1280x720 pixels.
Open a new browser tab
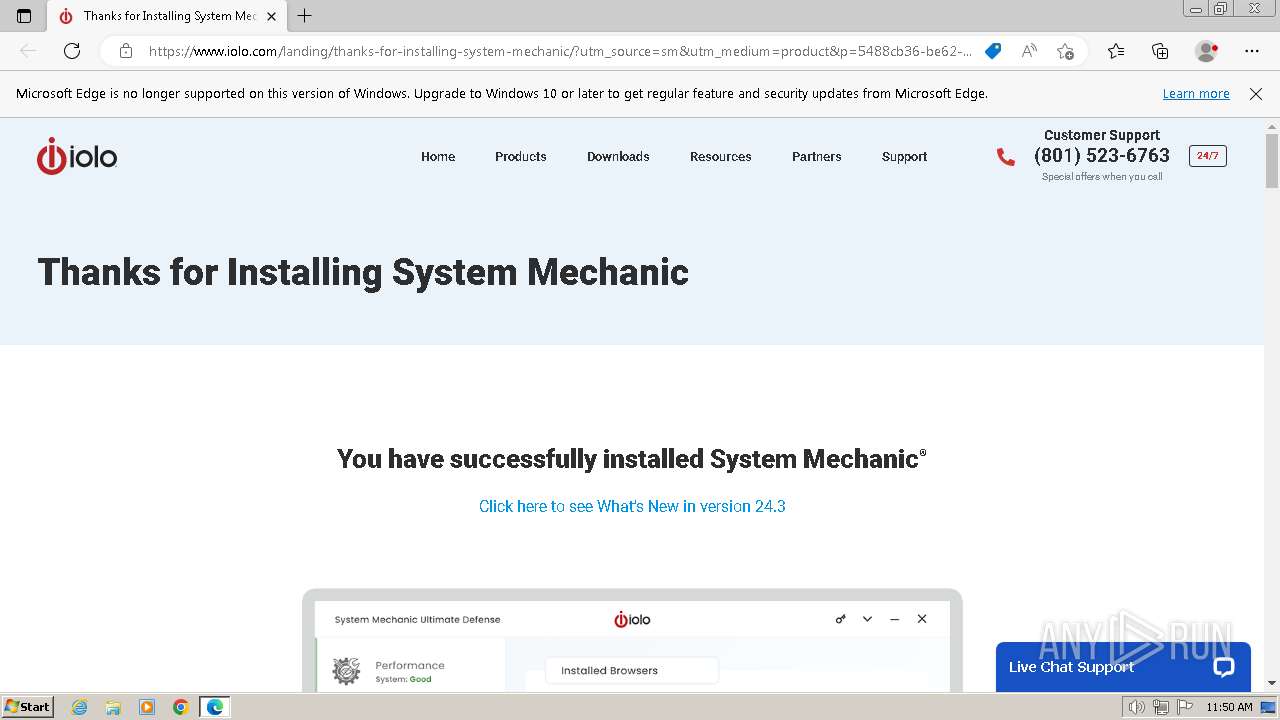coord(305,16)
